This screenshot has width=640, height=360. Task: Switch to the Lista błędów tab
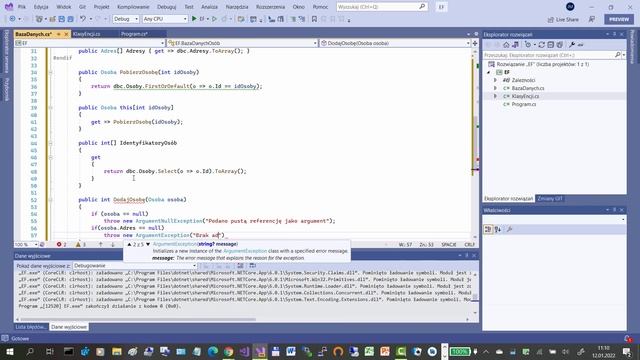[x=31, y=327]
